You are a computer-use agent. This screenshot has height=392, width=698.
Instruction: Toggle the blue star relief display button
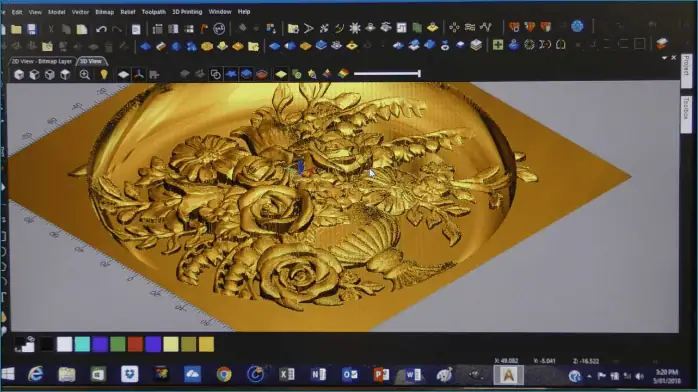click(231, 74)
